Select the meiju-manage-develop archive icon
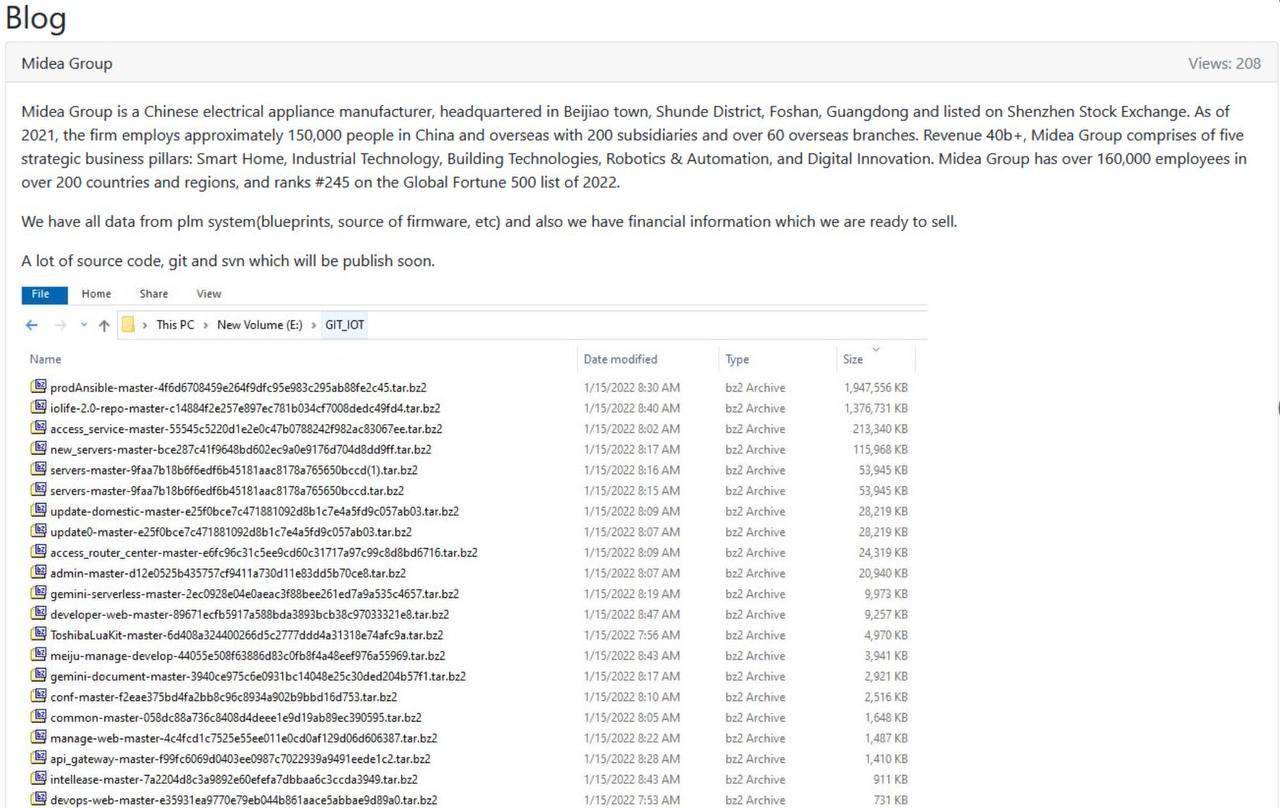1280x808 pixels. coord(39,656)
